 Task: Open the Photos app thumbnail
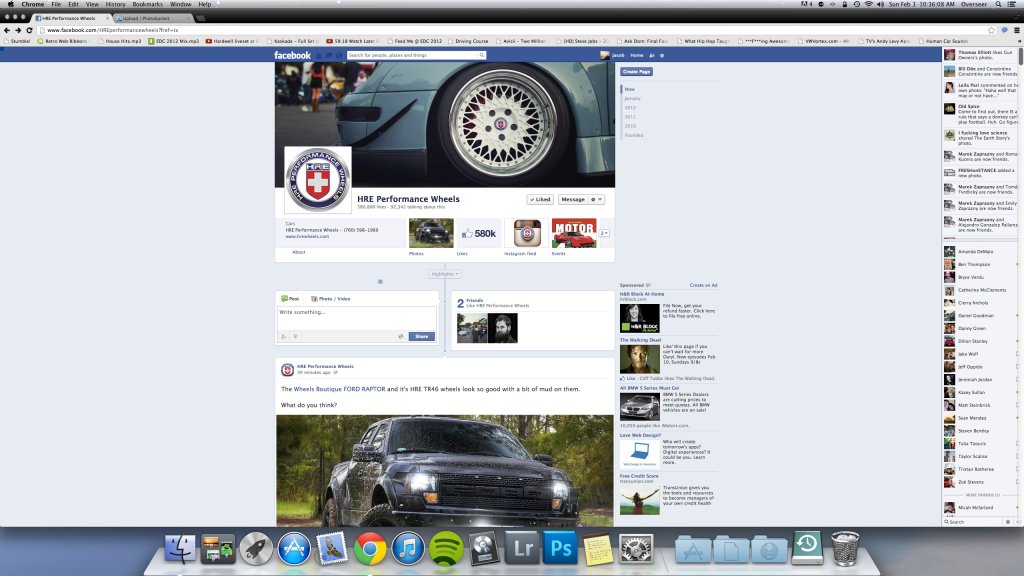[x=431, y=233]
